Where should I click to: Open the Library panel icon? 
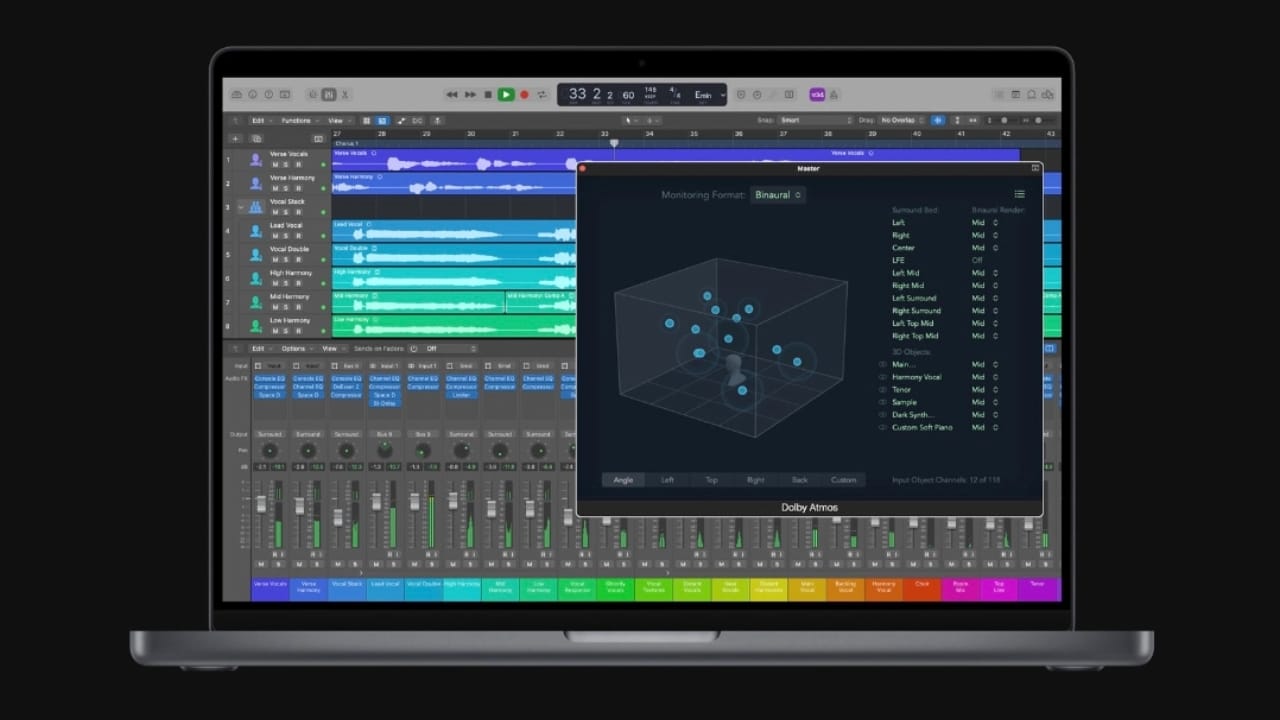click(x=236, y=94)
